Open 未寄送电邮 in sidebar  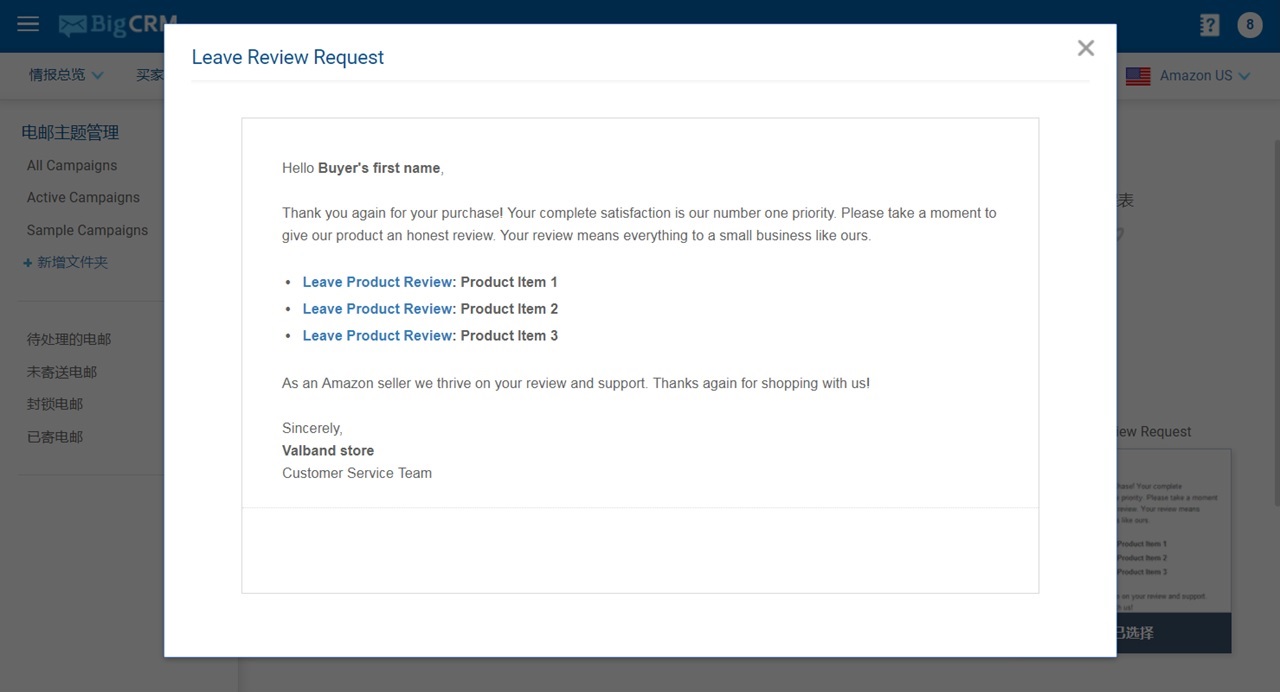pos(62,372)
